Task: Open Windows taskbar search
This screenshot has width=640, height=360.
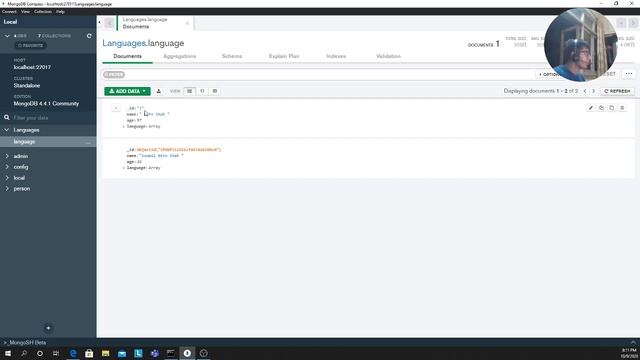Action: tap(24, 353)
